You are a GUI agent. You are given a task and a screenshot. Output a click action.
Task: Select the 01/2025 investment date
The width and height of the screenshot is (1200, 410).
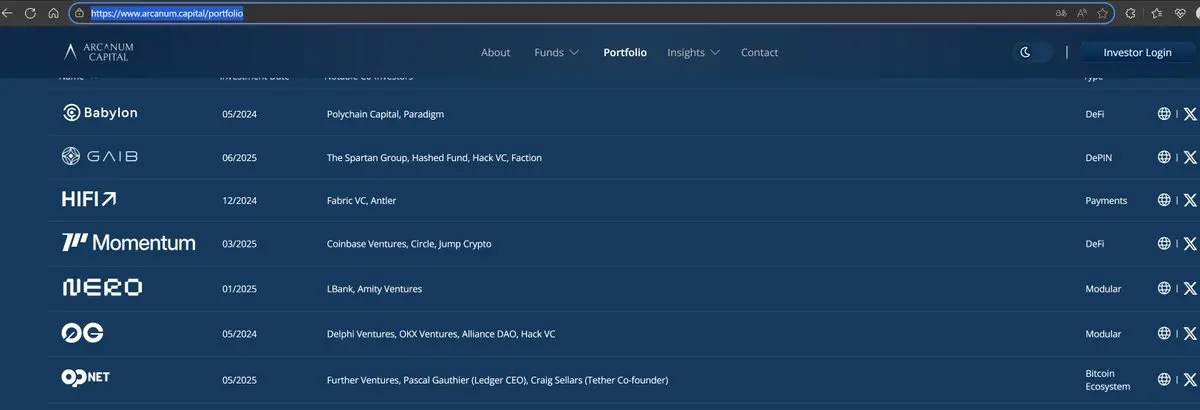click(x=239, y=289)
